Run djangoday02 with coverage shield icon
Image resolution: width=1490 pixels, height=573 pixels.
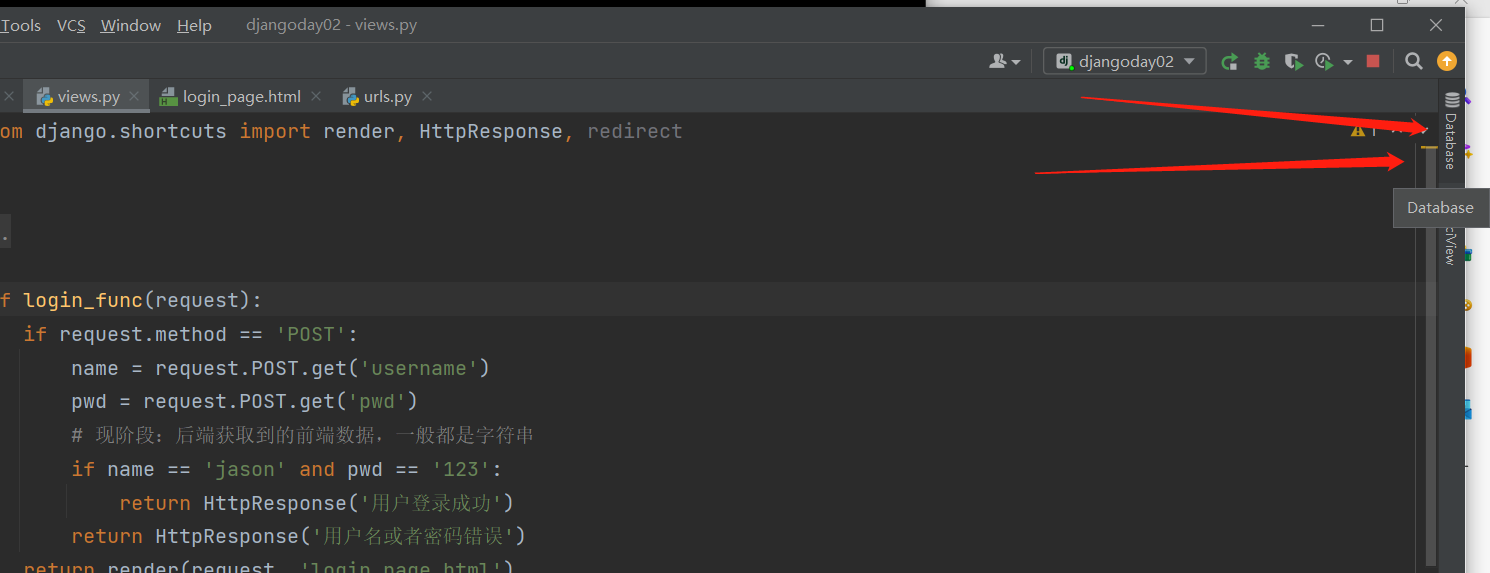click(1294, 62)
